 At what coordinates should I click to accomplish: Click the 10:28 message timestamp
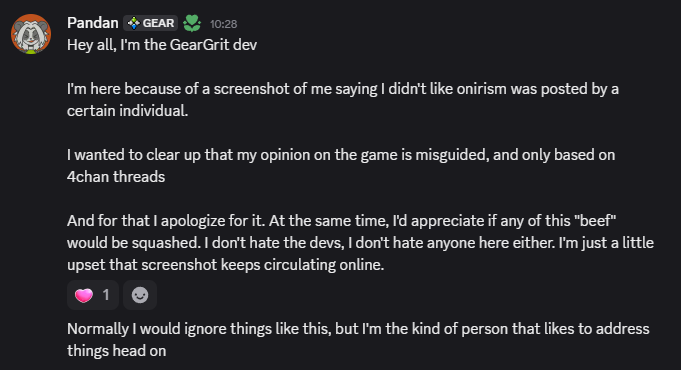[x=223, y=24]
